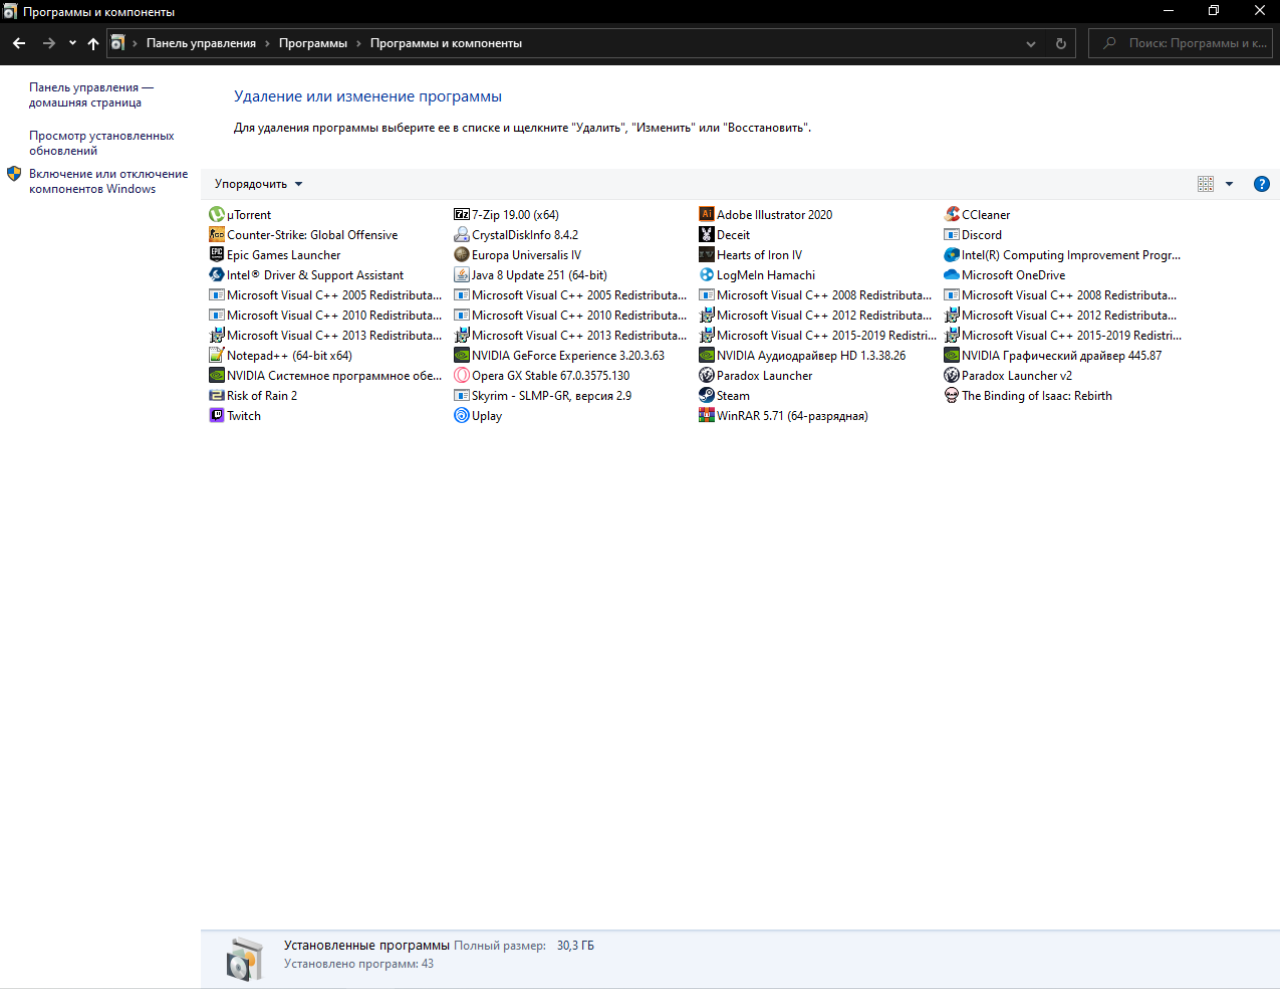
Task: Click the Notepad++ icon
Action: point(216,355)
